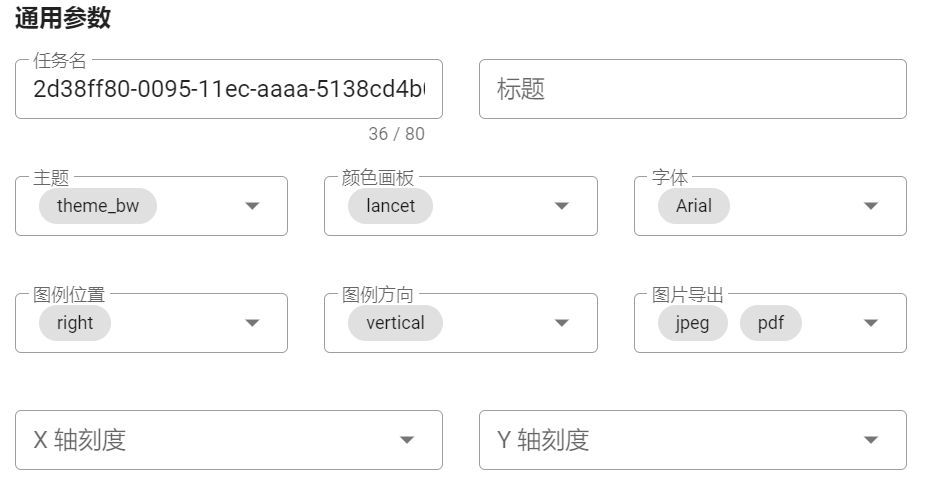This screenshot has height=478, width=927.
Task: Click the theme_bw chip
Action: click(98, 206)
